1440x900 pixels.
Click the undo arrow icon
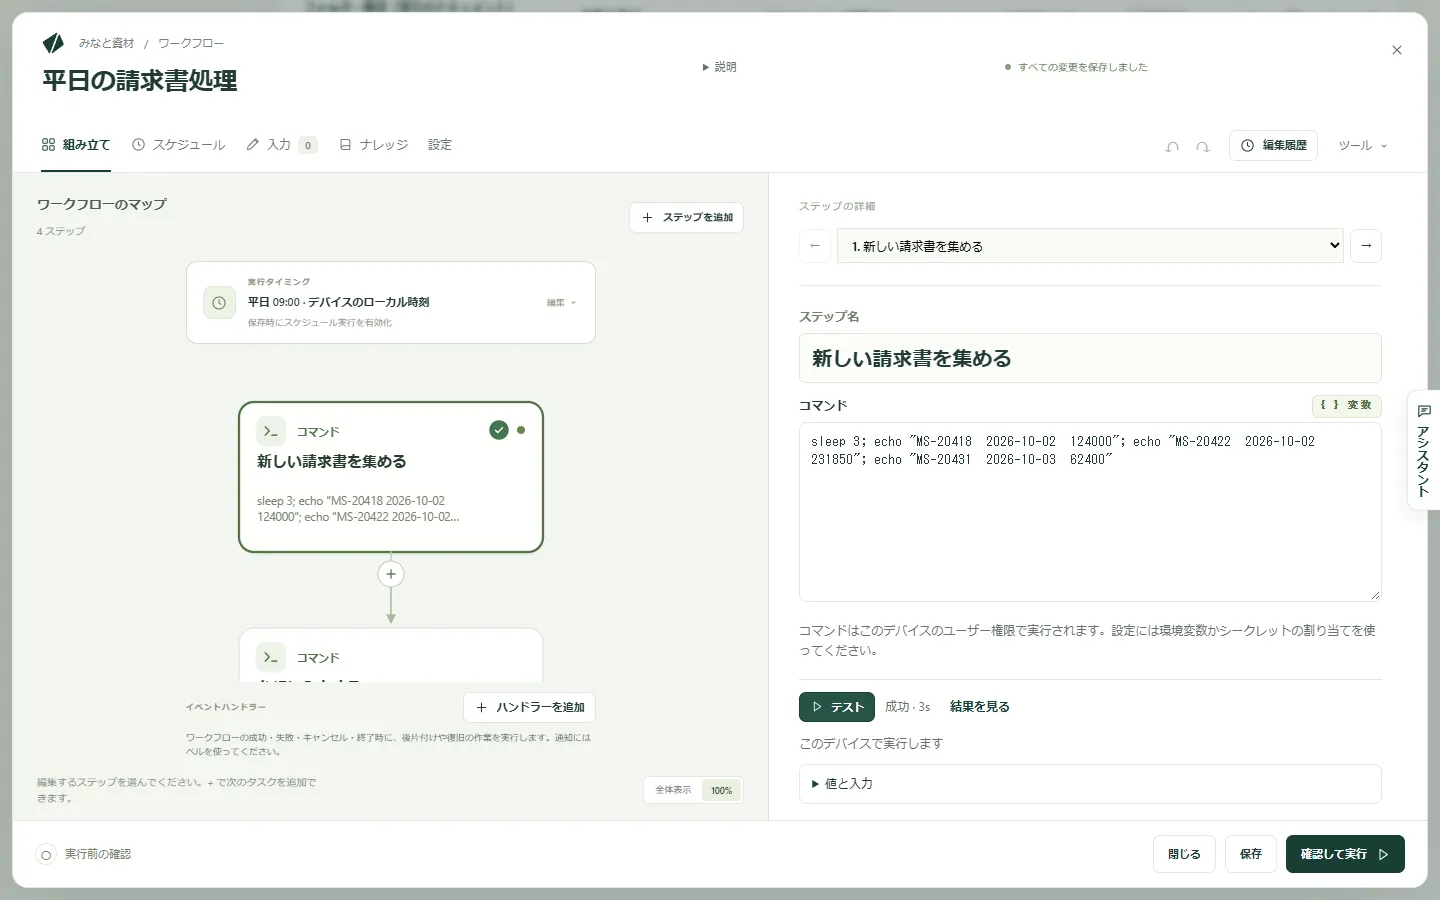(1172, 146)
